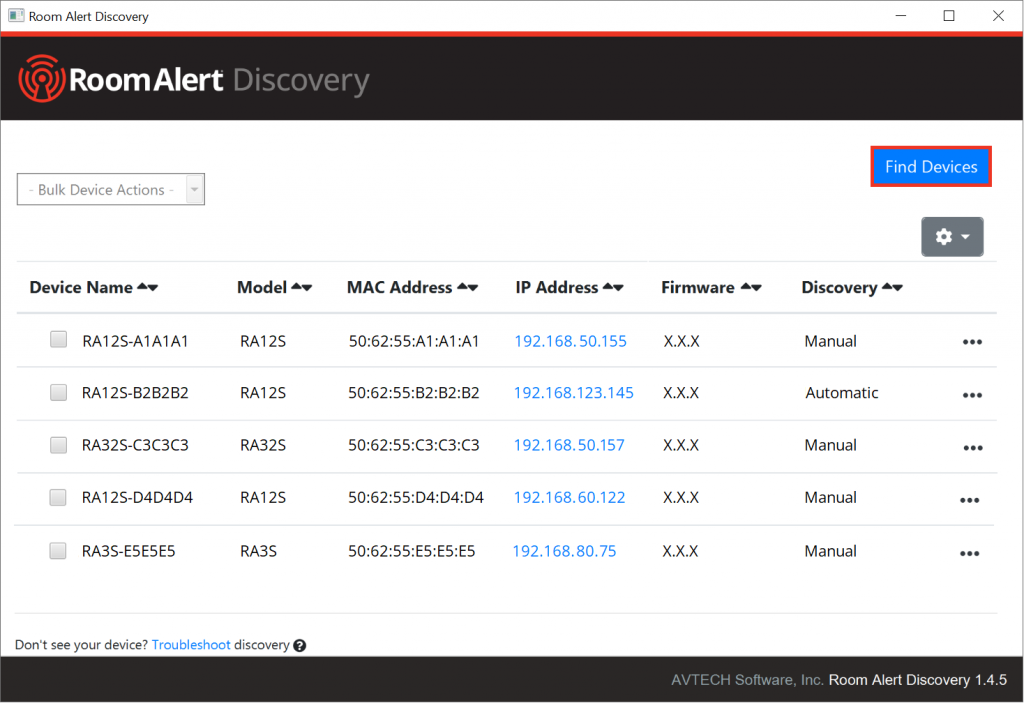
Task: Open the three-dot menu for RA12S-D4D4D4
Action: (969, 500)
